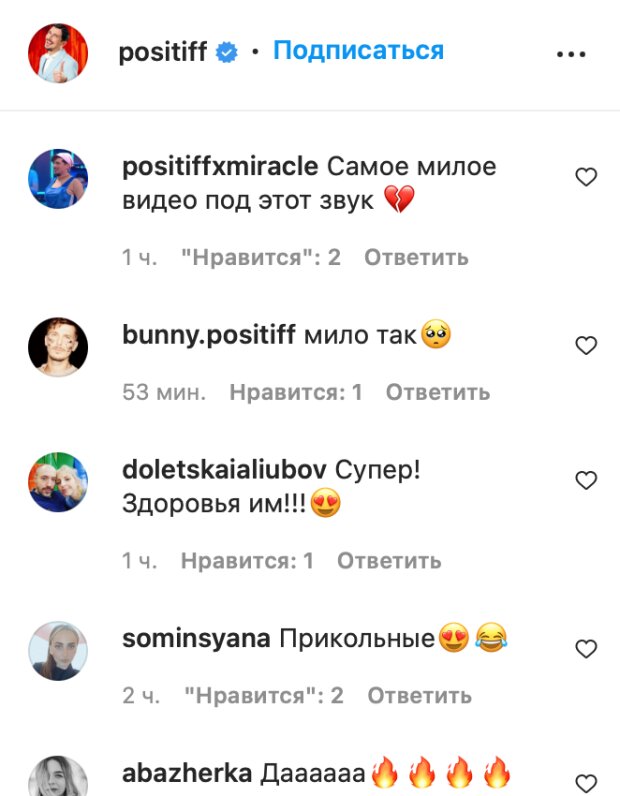The width and height of the screenshot is (620, 796).
Task: Open sominsyana username link
Action: (x=196, y=639)
